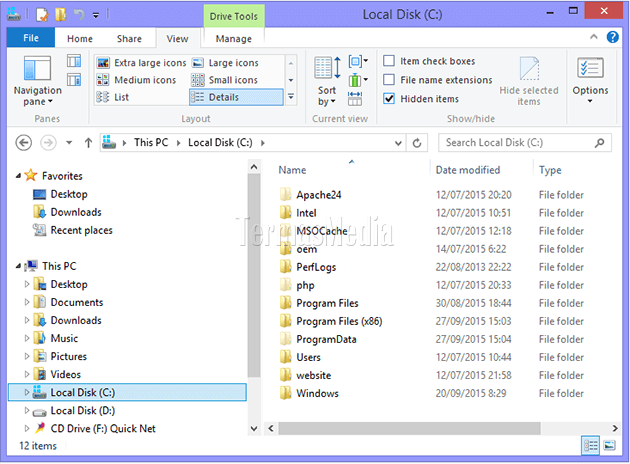Open recent locations dropdown arrow
The image size is (630, 464).
pyautogui.click(x=69, y=143)
